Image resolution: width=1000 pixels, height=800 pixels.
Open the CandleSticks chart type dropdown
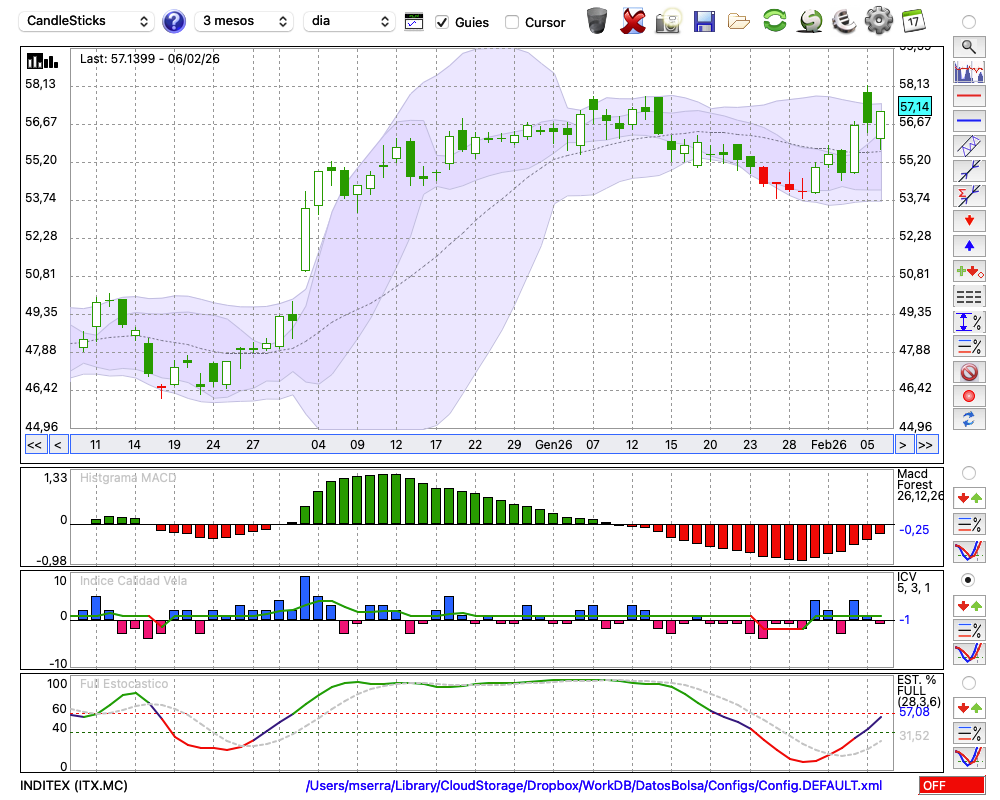[88, 21]
